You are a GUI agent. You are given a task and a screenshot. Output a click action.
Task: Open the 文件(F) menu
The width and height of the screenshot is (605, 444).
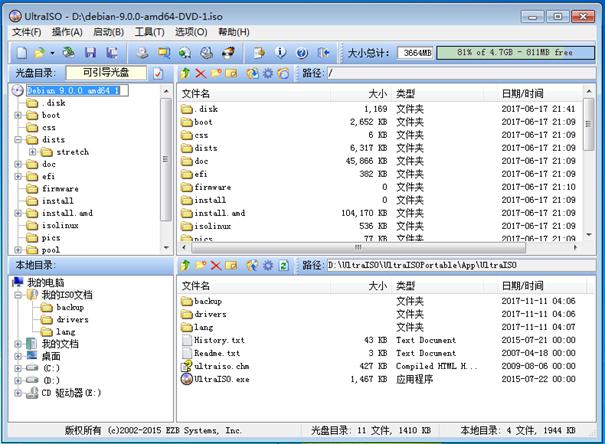[x=27, y=32]
